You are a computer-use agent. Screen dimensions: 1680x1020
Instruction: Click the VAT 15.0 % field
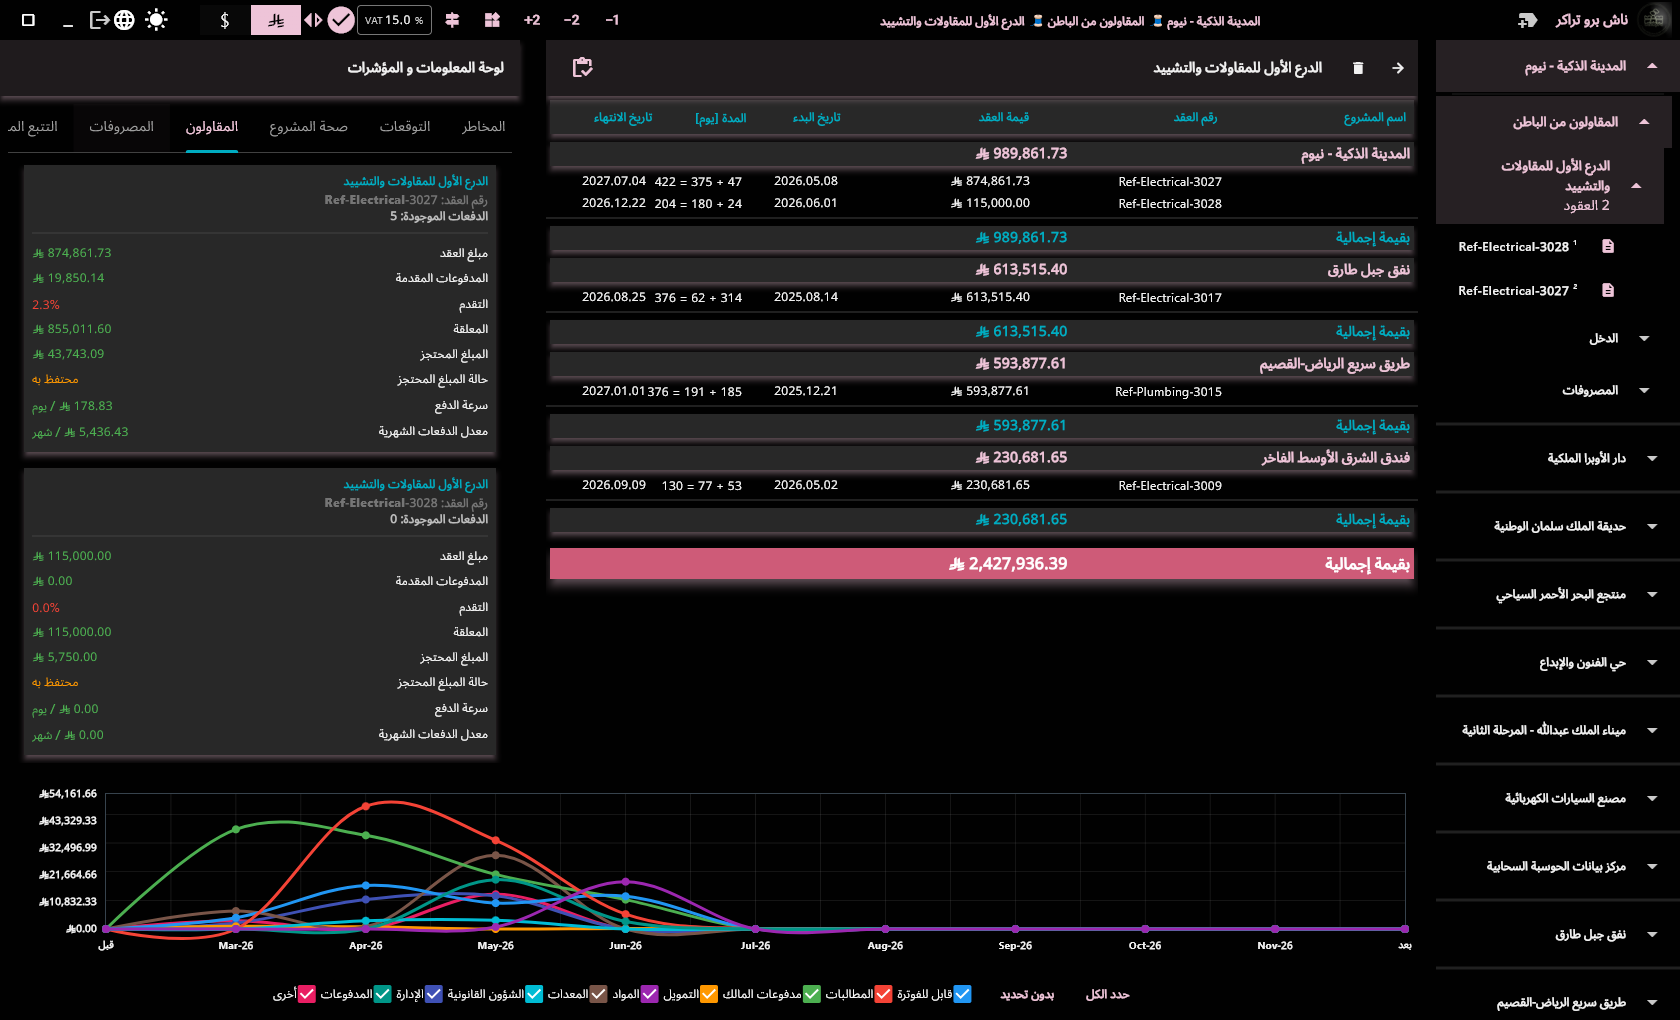point(394,20)
